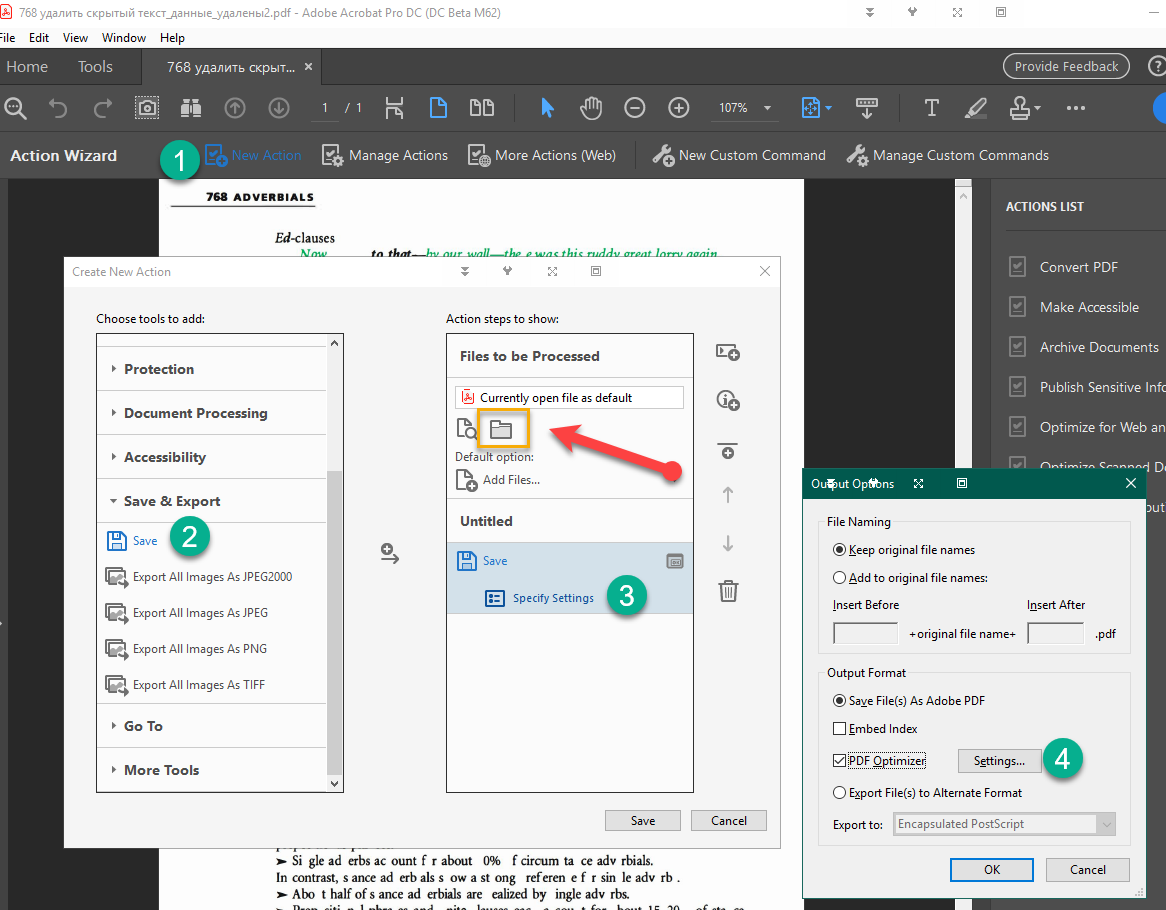Click OK in Output Options dialog

coord(992,869)
